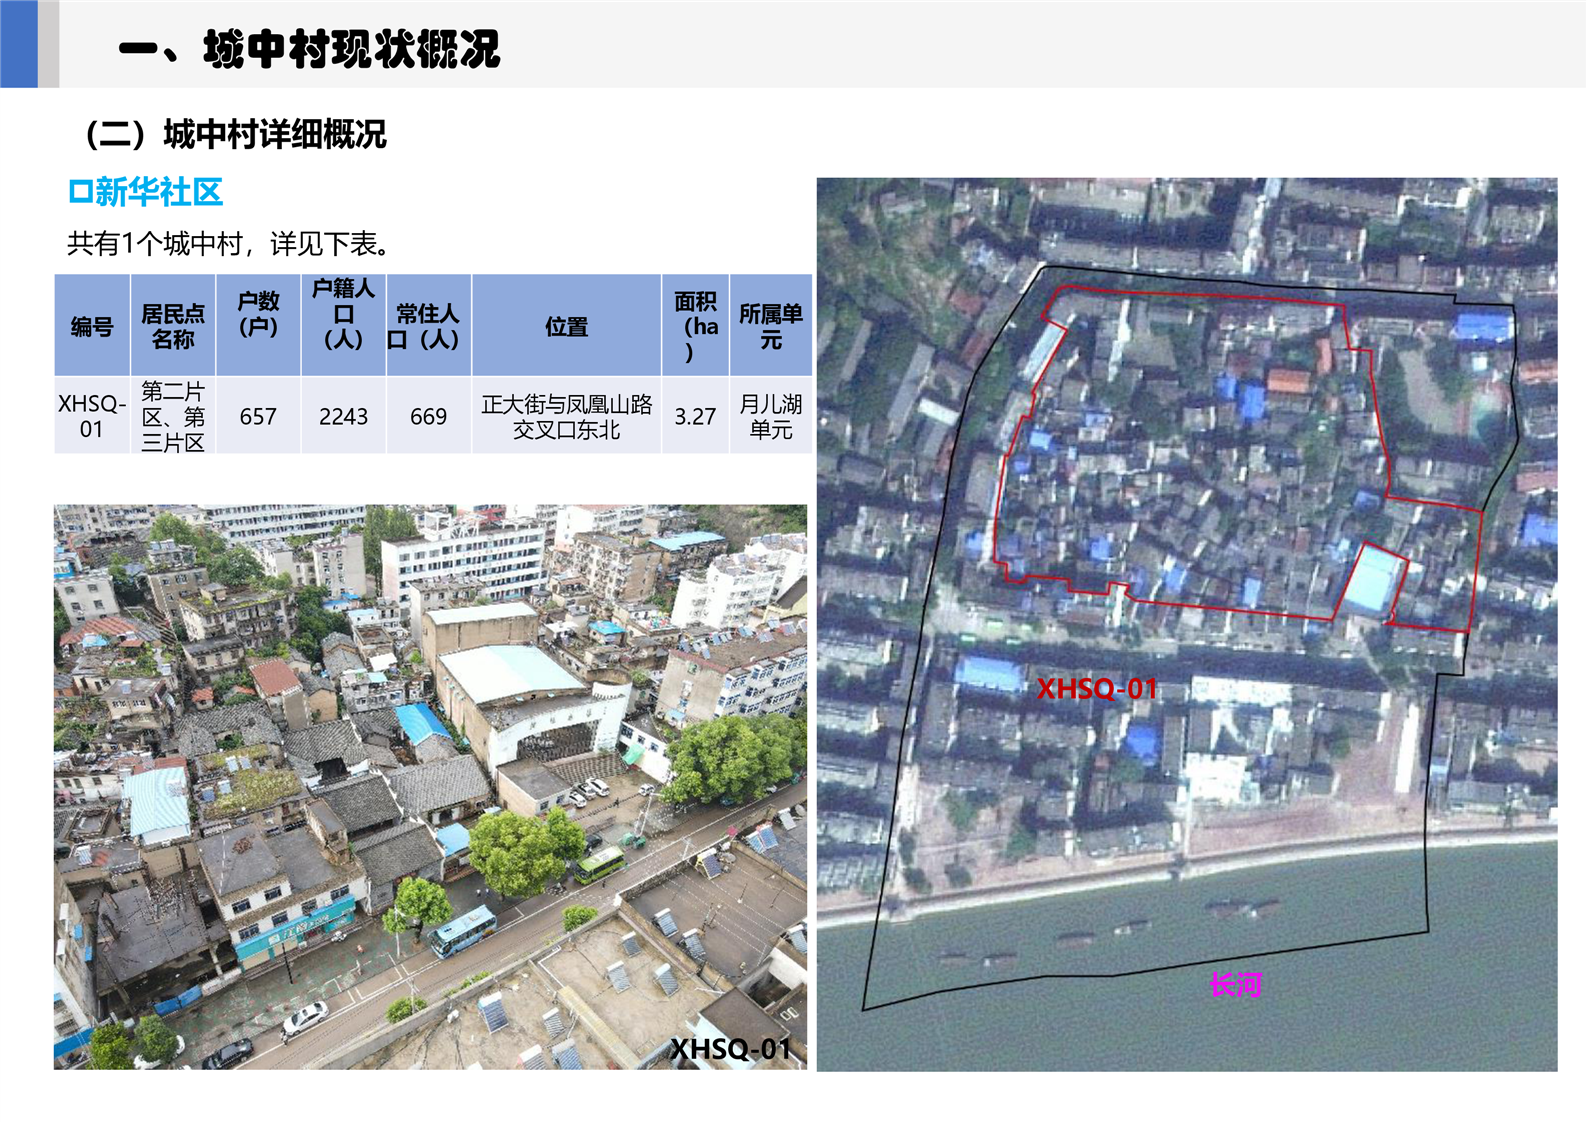This screenshot has height=1122, width=1587.
Task: Select the cell value 3.27
Action: tap(695, 416)
